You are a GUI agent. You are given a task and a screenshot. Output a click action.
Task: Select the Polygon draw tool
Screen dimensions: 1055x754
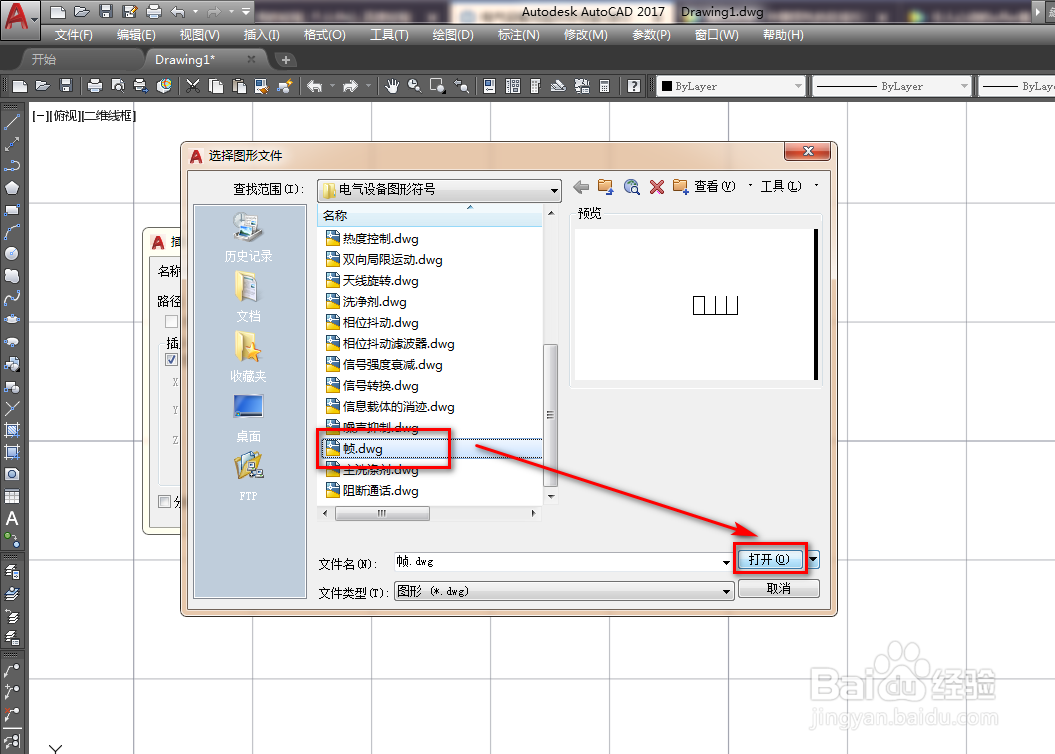(11, 188)
